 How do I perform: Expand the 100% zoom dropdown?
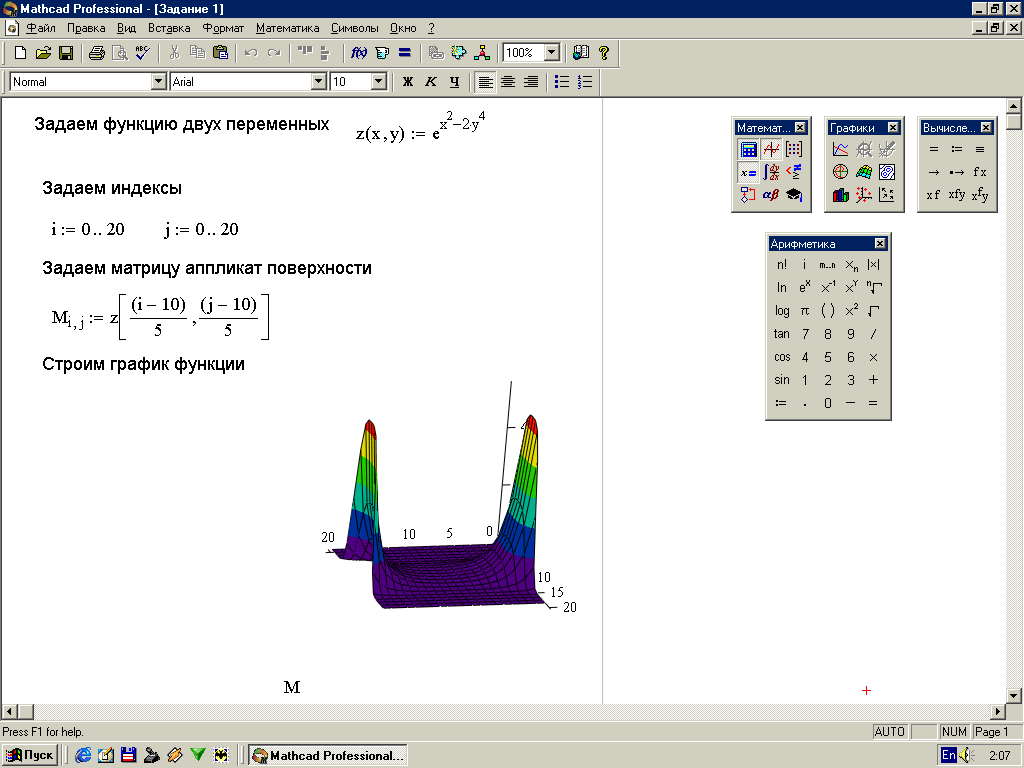(x=552, y=53)
